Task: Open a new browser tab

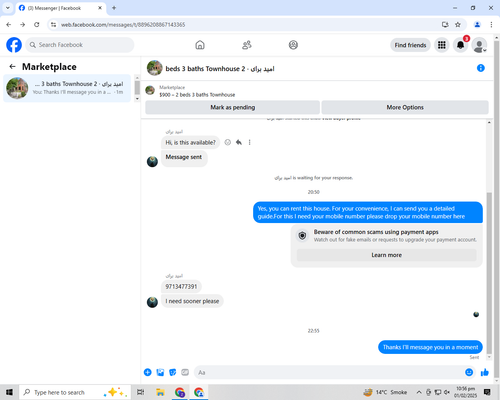Action: 114,8
